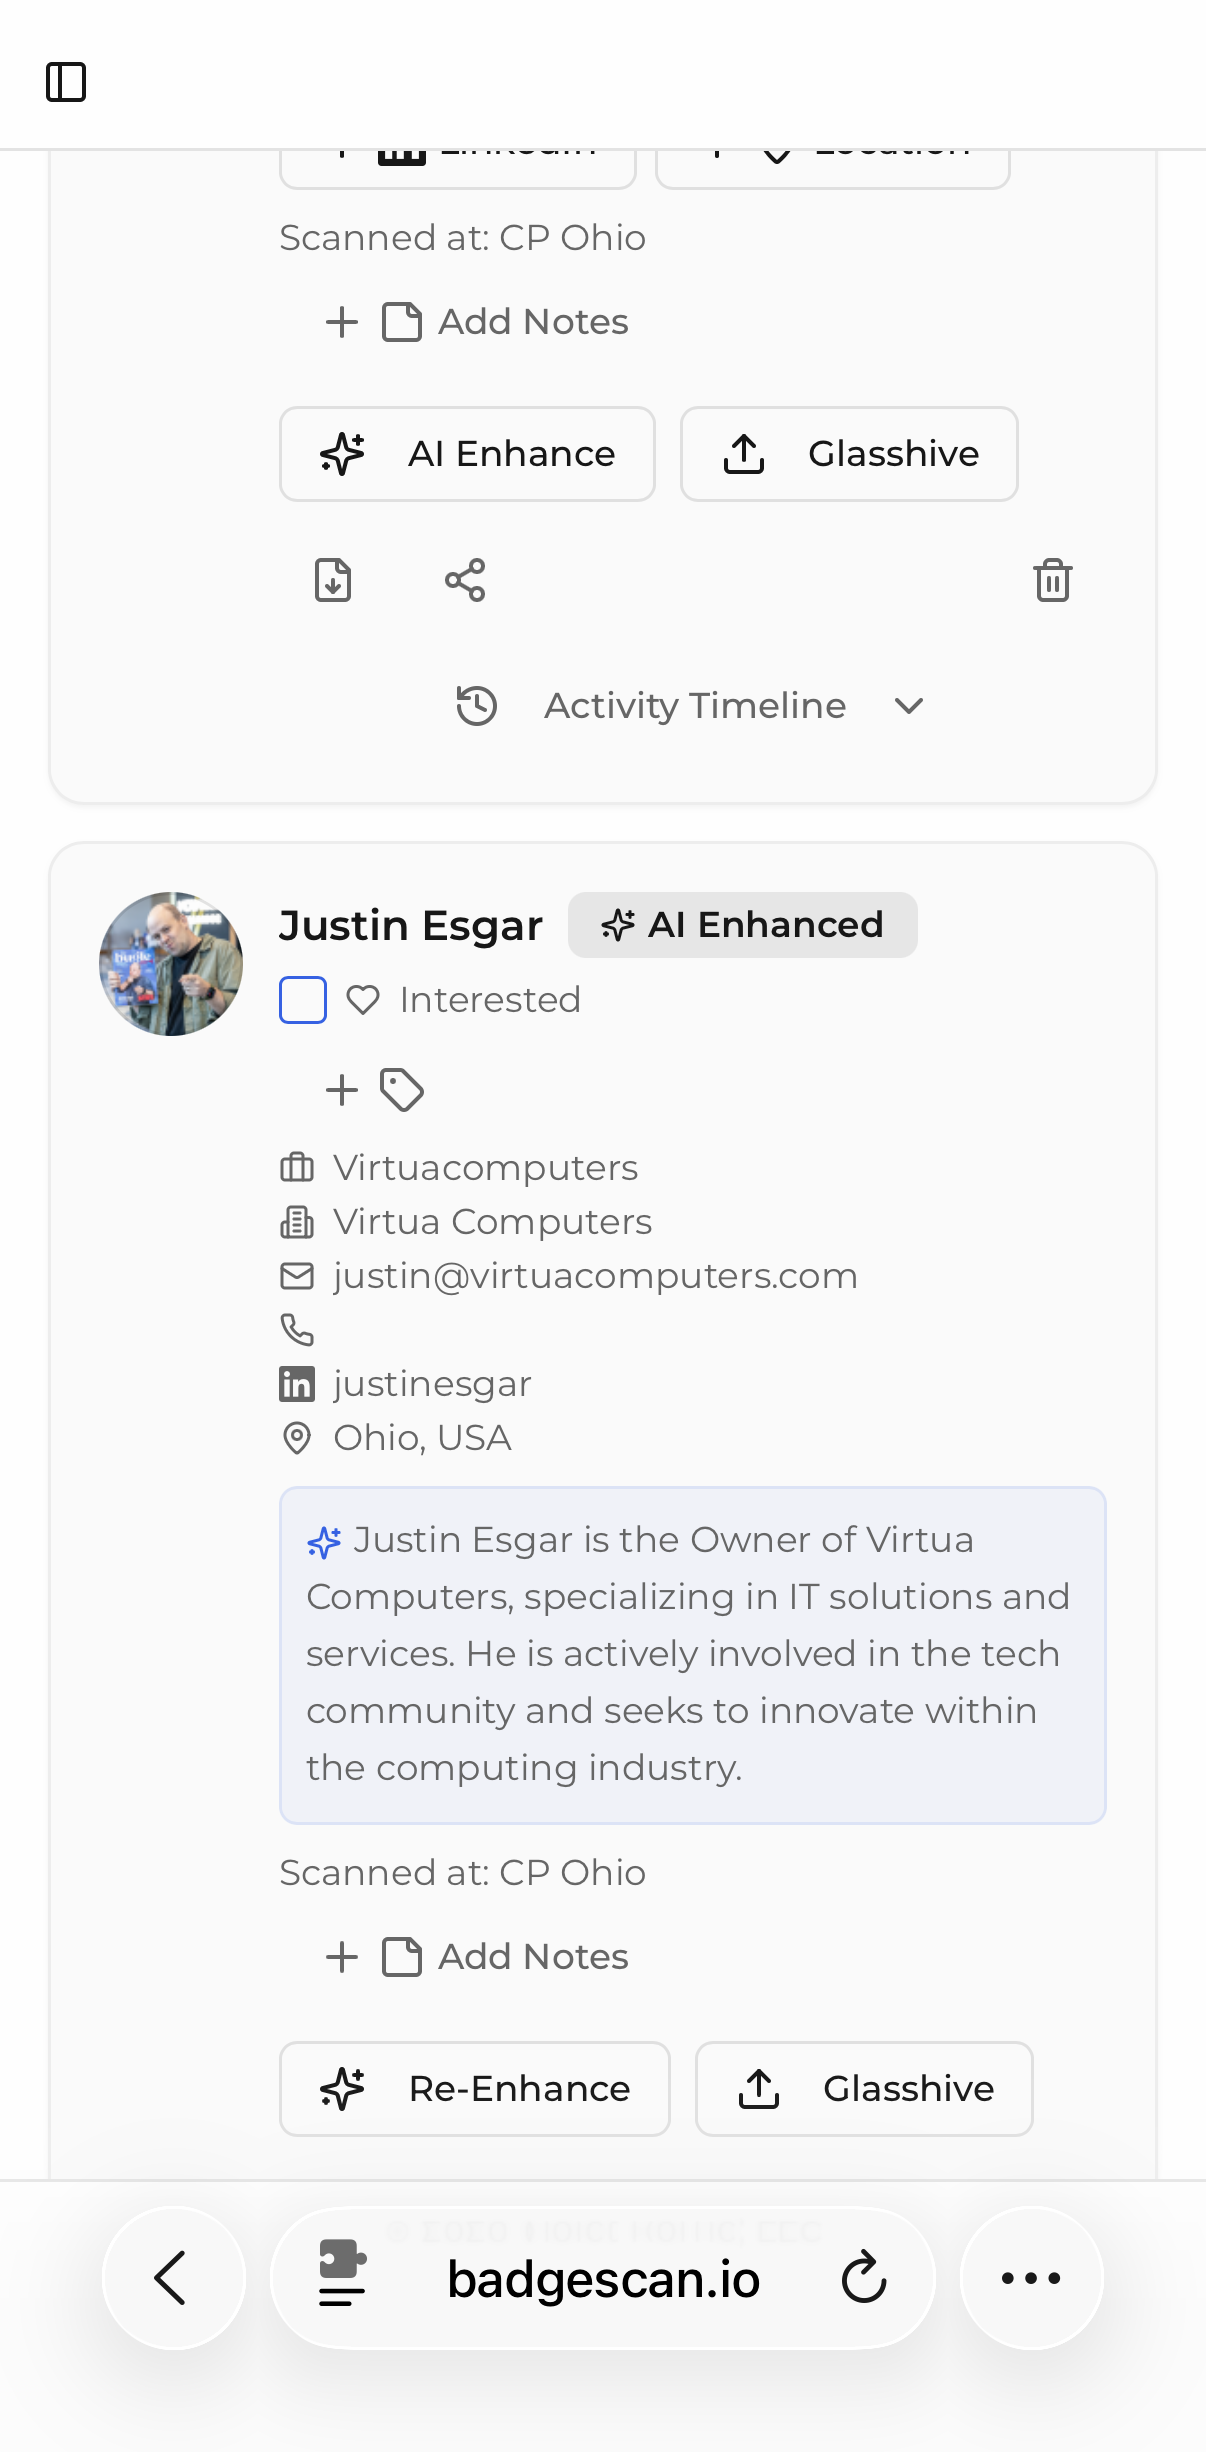Add Notes to Justin Esgar's card
Viewport: 1206px width, 2452px height.
click(x=478, y=1957)
